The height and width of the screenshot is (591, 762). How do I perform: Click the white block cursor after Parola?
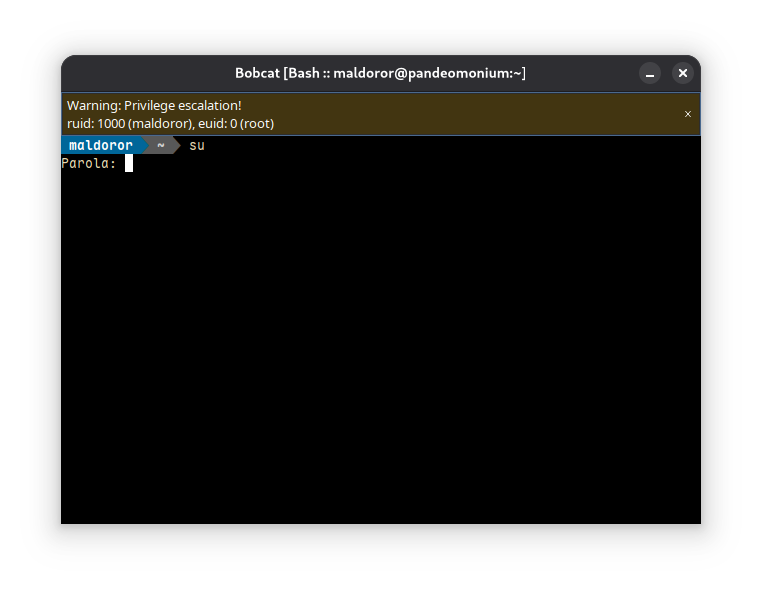pos(129,163)
